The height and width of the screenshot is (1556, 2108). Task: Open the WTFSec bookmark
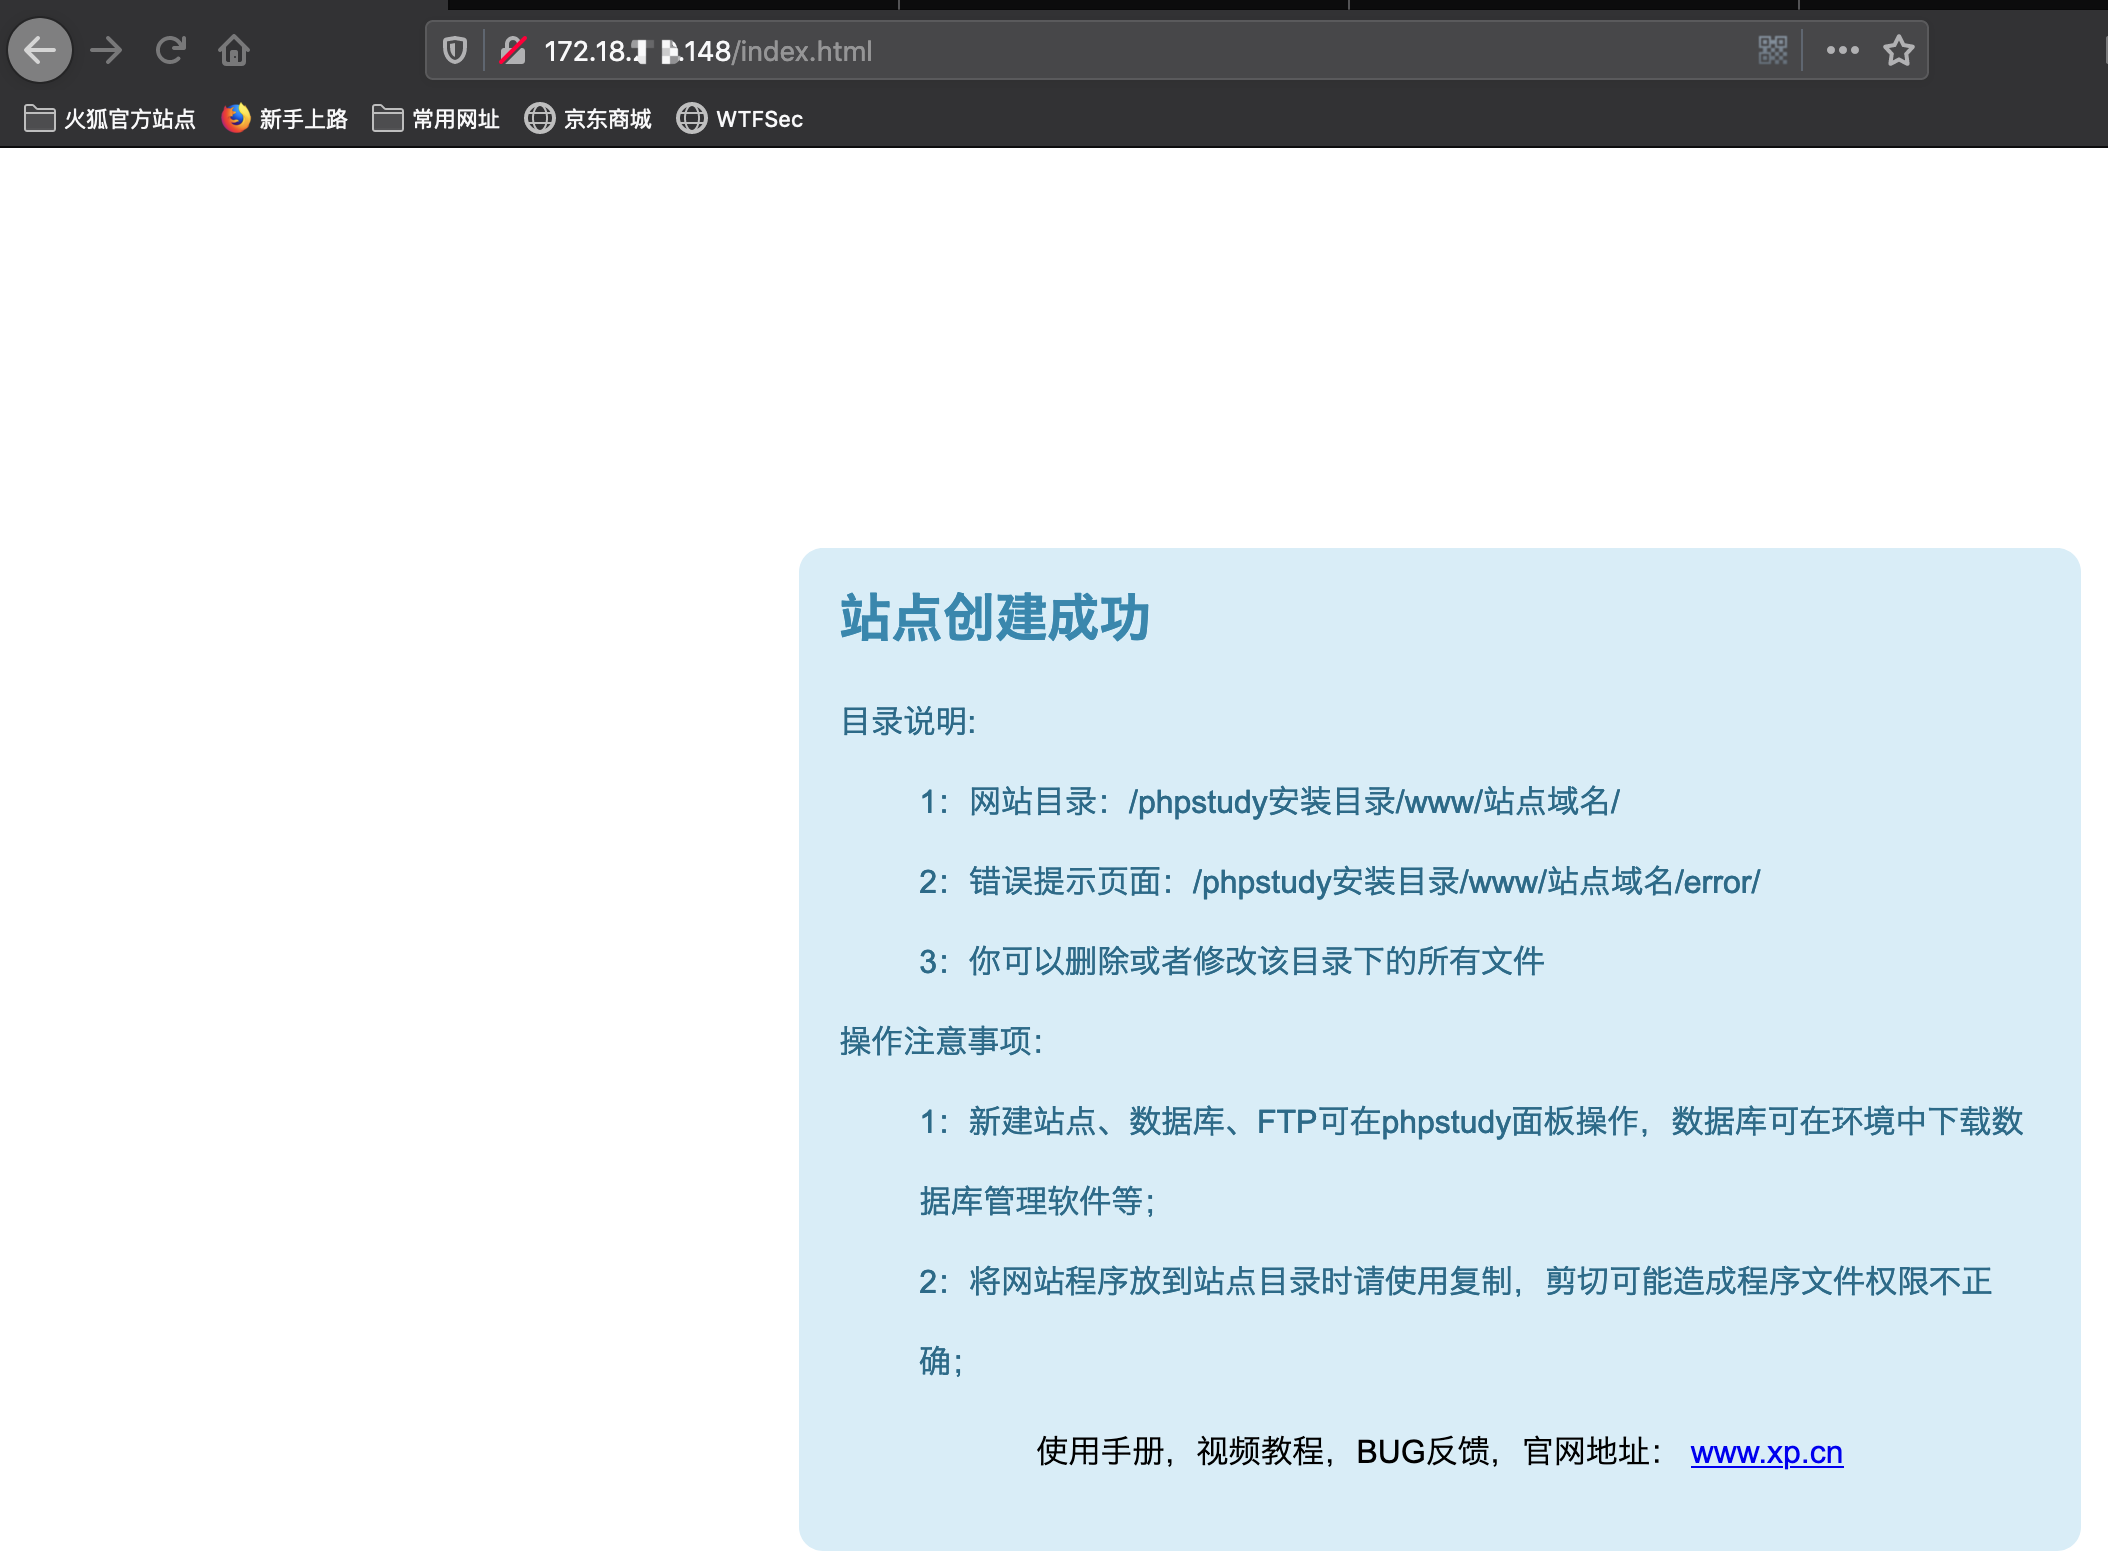(x=740, y=118)
